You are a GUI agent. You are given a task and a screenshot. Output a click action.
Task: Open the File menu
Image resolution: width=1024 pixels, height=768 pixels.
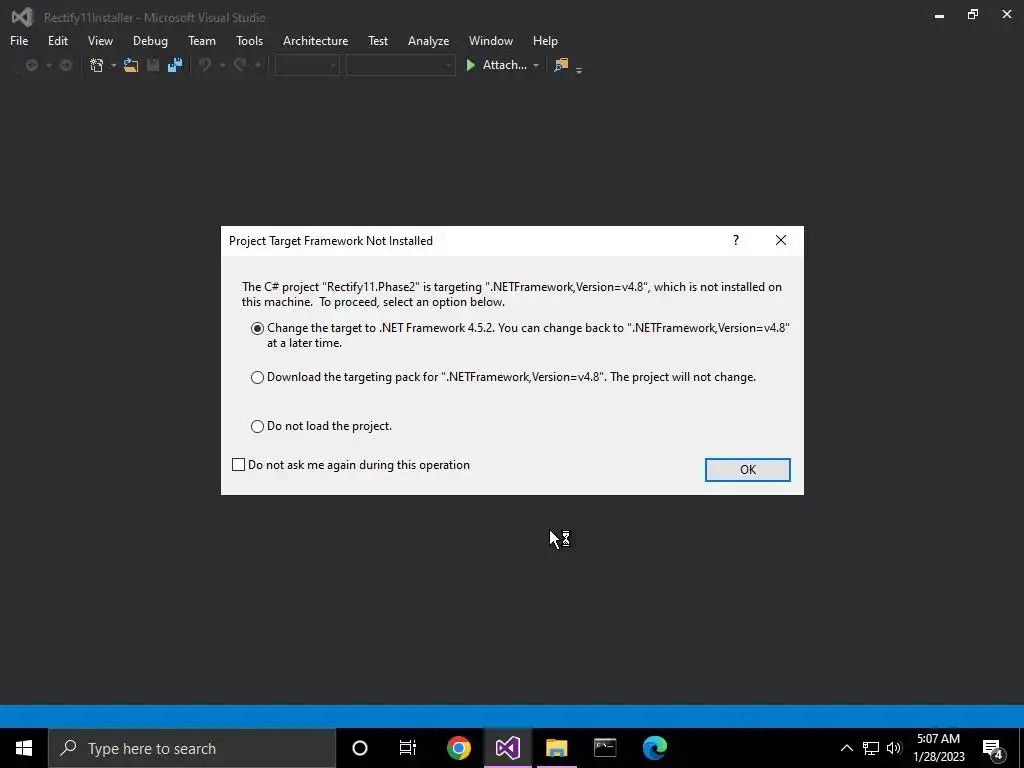[19, 40]
